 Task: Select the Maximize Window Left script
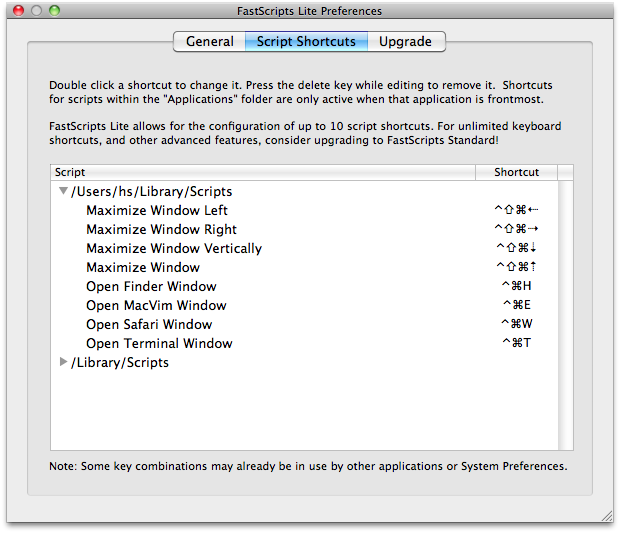click(x=157, y=210)
